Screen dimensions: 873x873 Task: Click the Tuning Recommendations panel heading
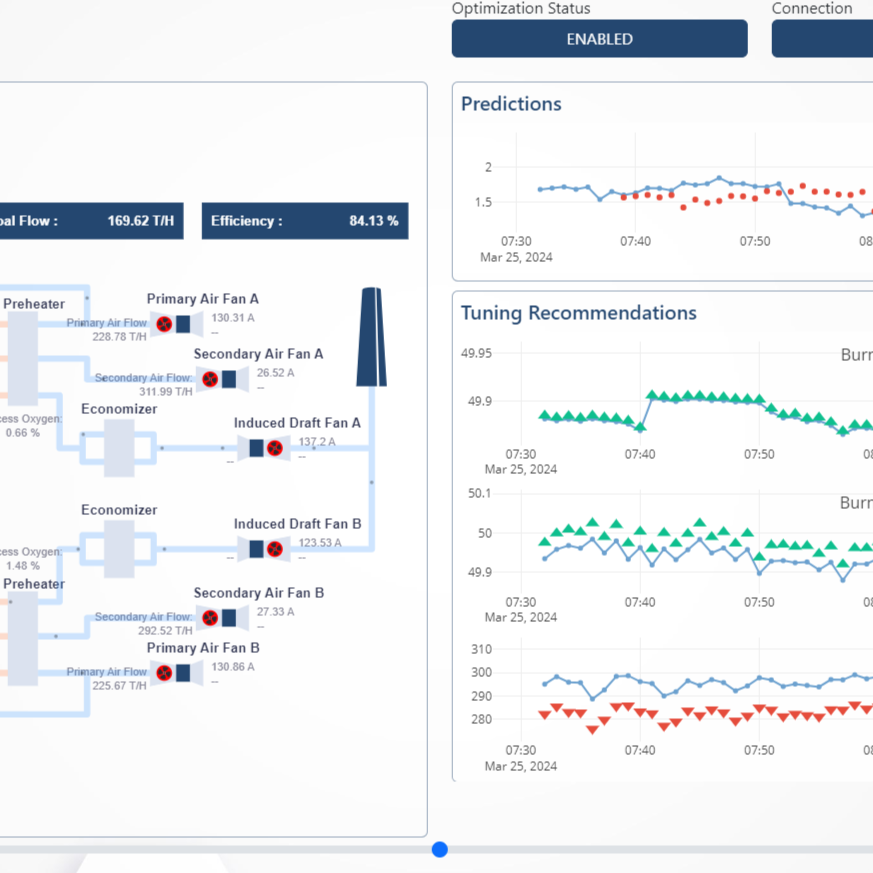(578, 313)
